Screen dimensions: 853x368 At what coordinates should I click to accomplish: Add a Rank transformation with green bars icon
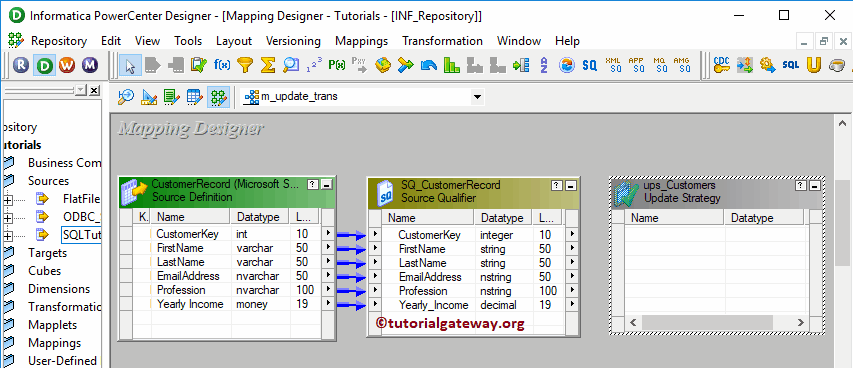click(x=452, y=65)
